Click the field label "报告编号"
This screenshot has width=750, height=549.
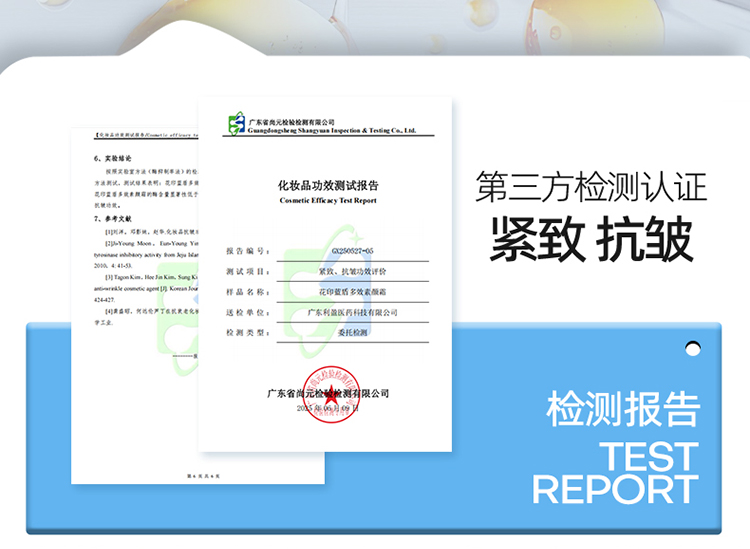[x=246, y=251]
